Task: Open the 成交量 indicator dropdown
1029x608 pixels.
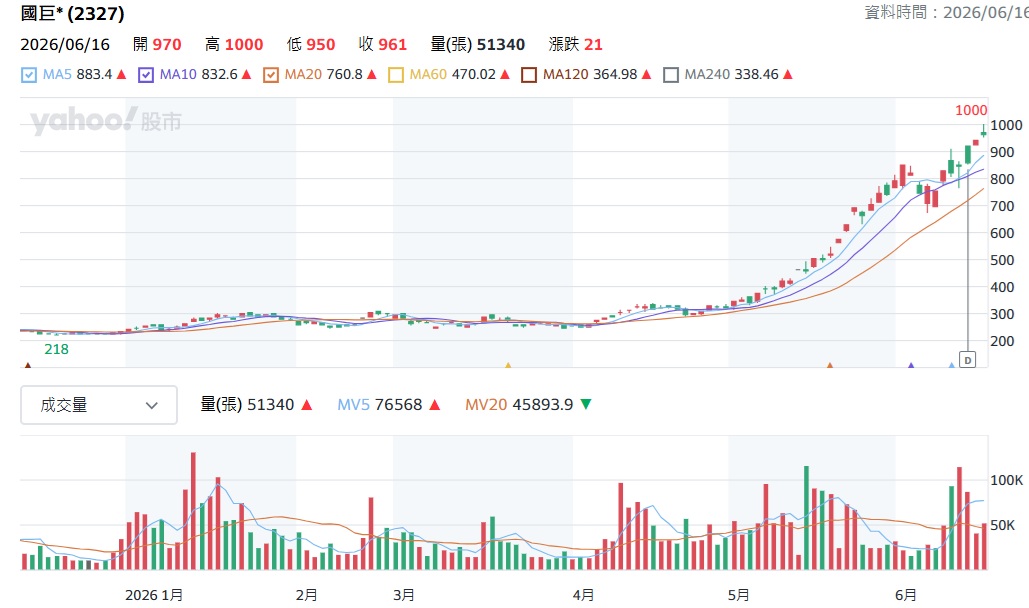Action: pyautogui.click(x=99, y=405)
